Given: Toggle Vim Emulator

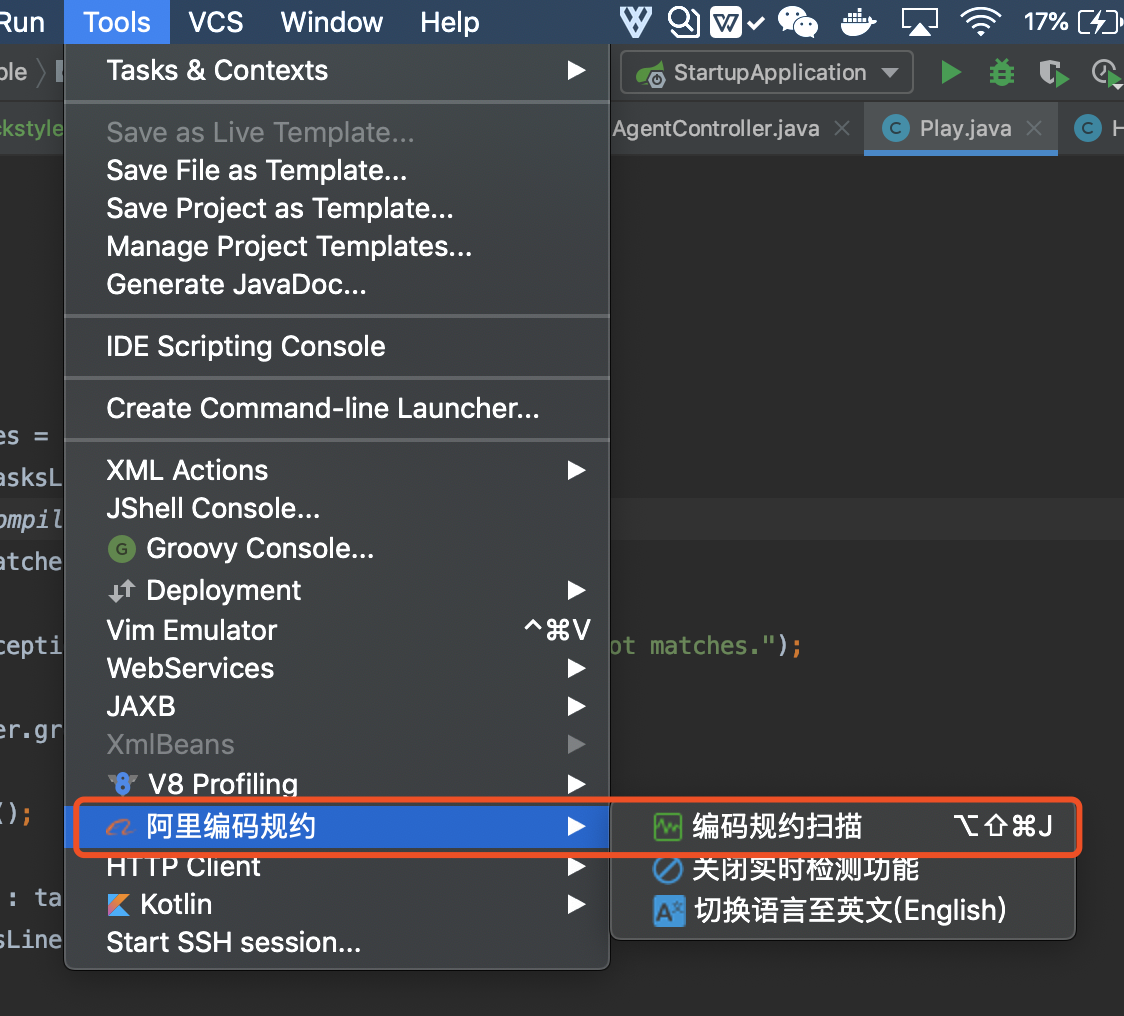Looking at the screenshot, I should pos(337,630).
